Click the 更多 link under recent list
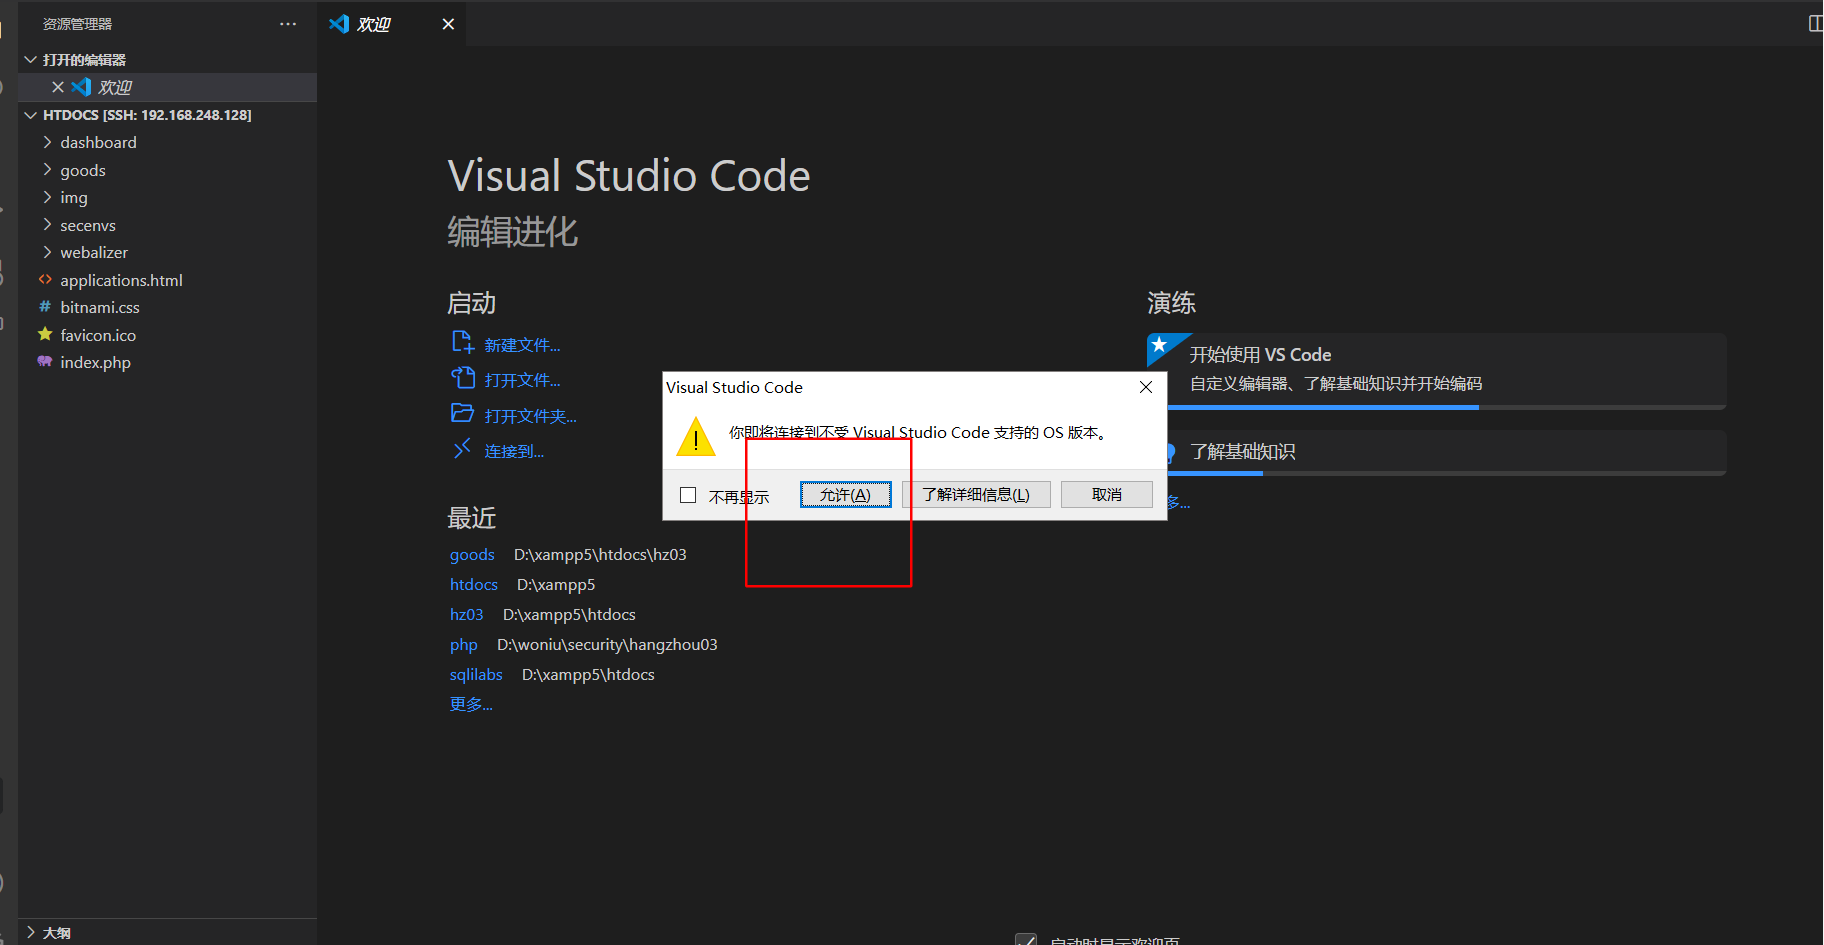This screenshot has height=945, width=1824. pyautogui.click(x=471, y=704)
